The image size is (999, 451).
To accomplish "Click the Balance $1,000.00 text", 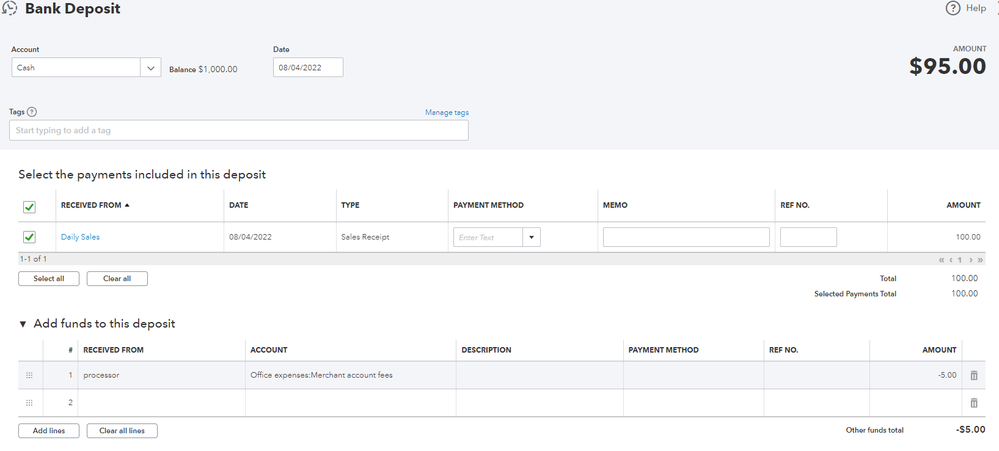I will [203, 69].
